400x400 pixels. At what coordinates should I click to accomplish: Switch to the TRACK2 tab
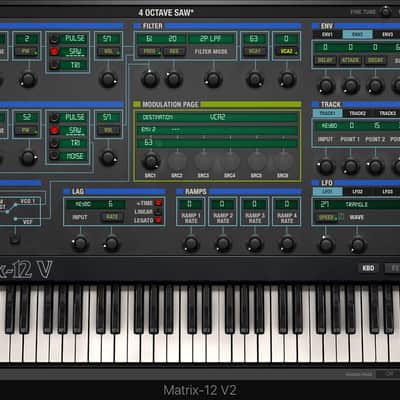pos(357,113)
